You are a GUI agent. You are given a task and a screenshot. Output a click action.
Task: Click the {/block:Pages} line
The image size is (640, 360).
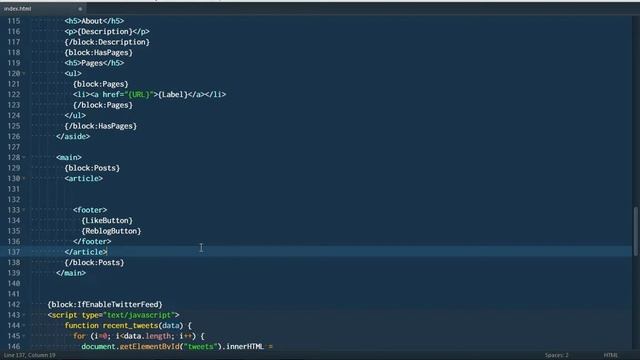pyautogui.click(x=103, y=105)
